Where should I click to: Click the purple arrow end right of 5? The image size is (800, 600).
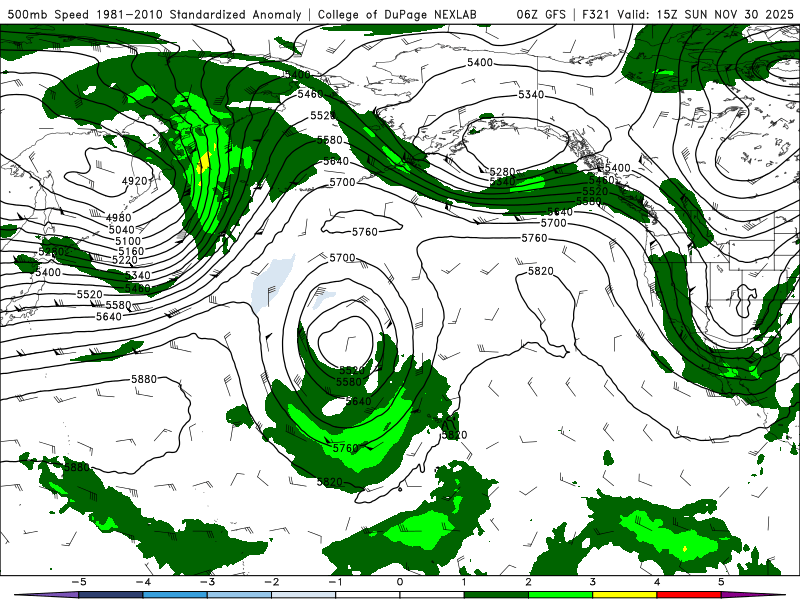(753, 595)
